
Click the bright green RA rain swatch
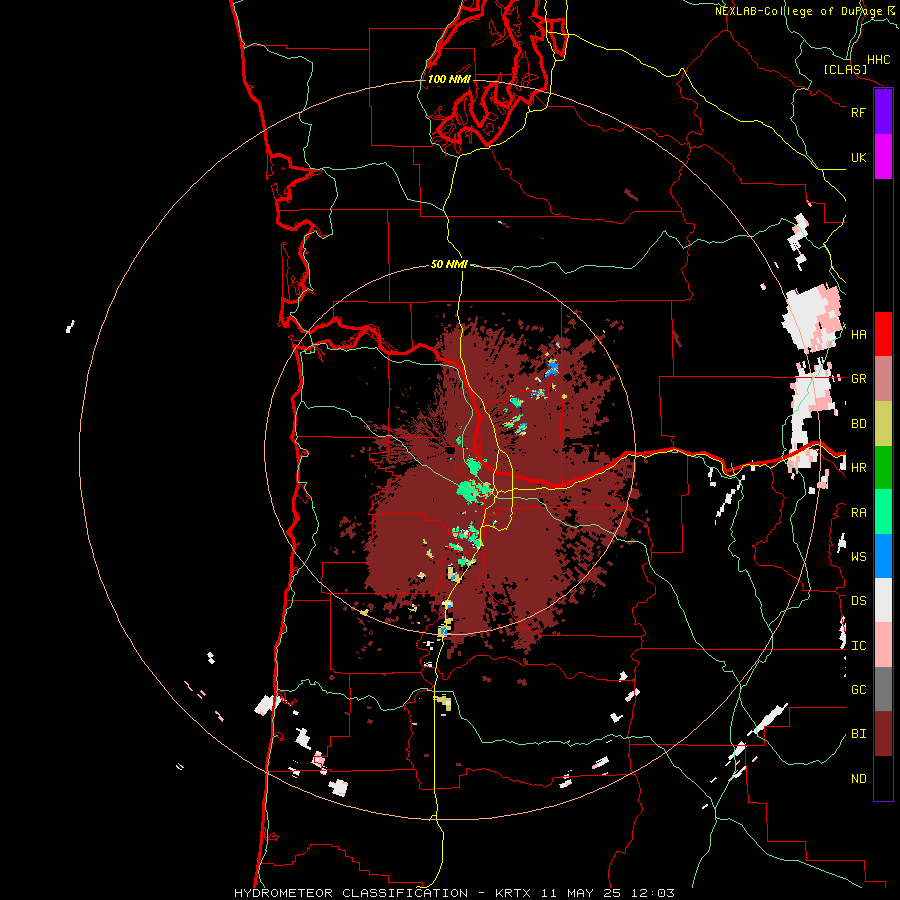coord(883,512)
